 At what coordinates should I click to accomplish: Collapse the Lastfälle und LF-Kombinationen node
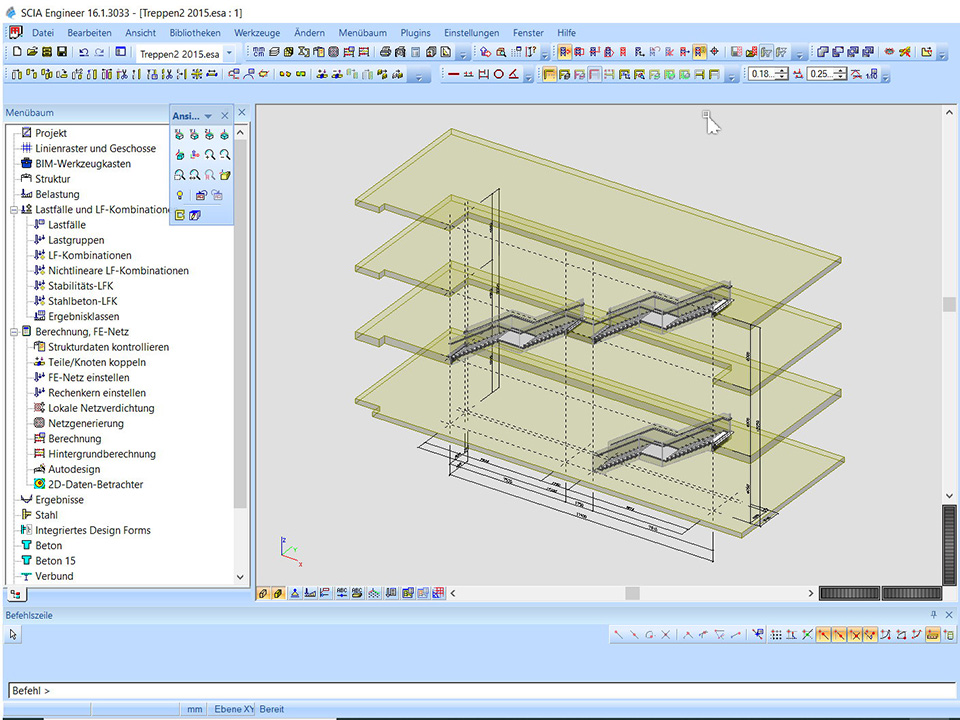point(13,210)
